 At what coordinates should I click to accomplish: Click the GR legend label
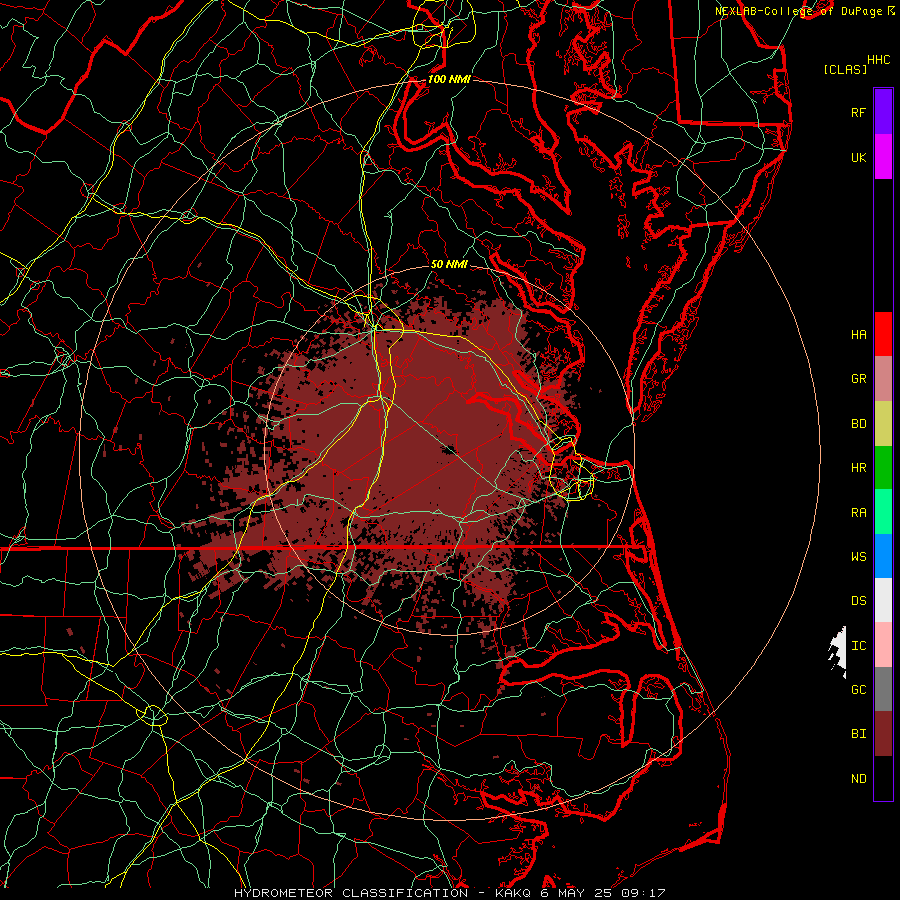click(x=858, y=379)
